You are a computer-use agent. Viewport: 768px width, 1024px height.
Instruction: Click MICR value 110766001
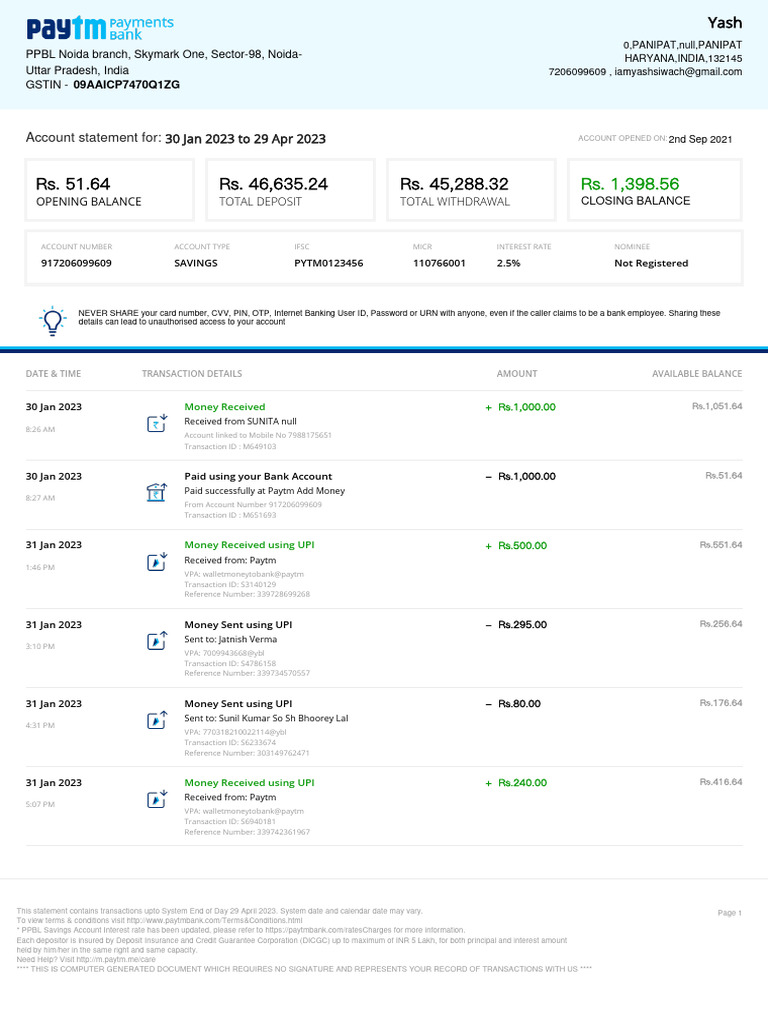tap(440, 263)
